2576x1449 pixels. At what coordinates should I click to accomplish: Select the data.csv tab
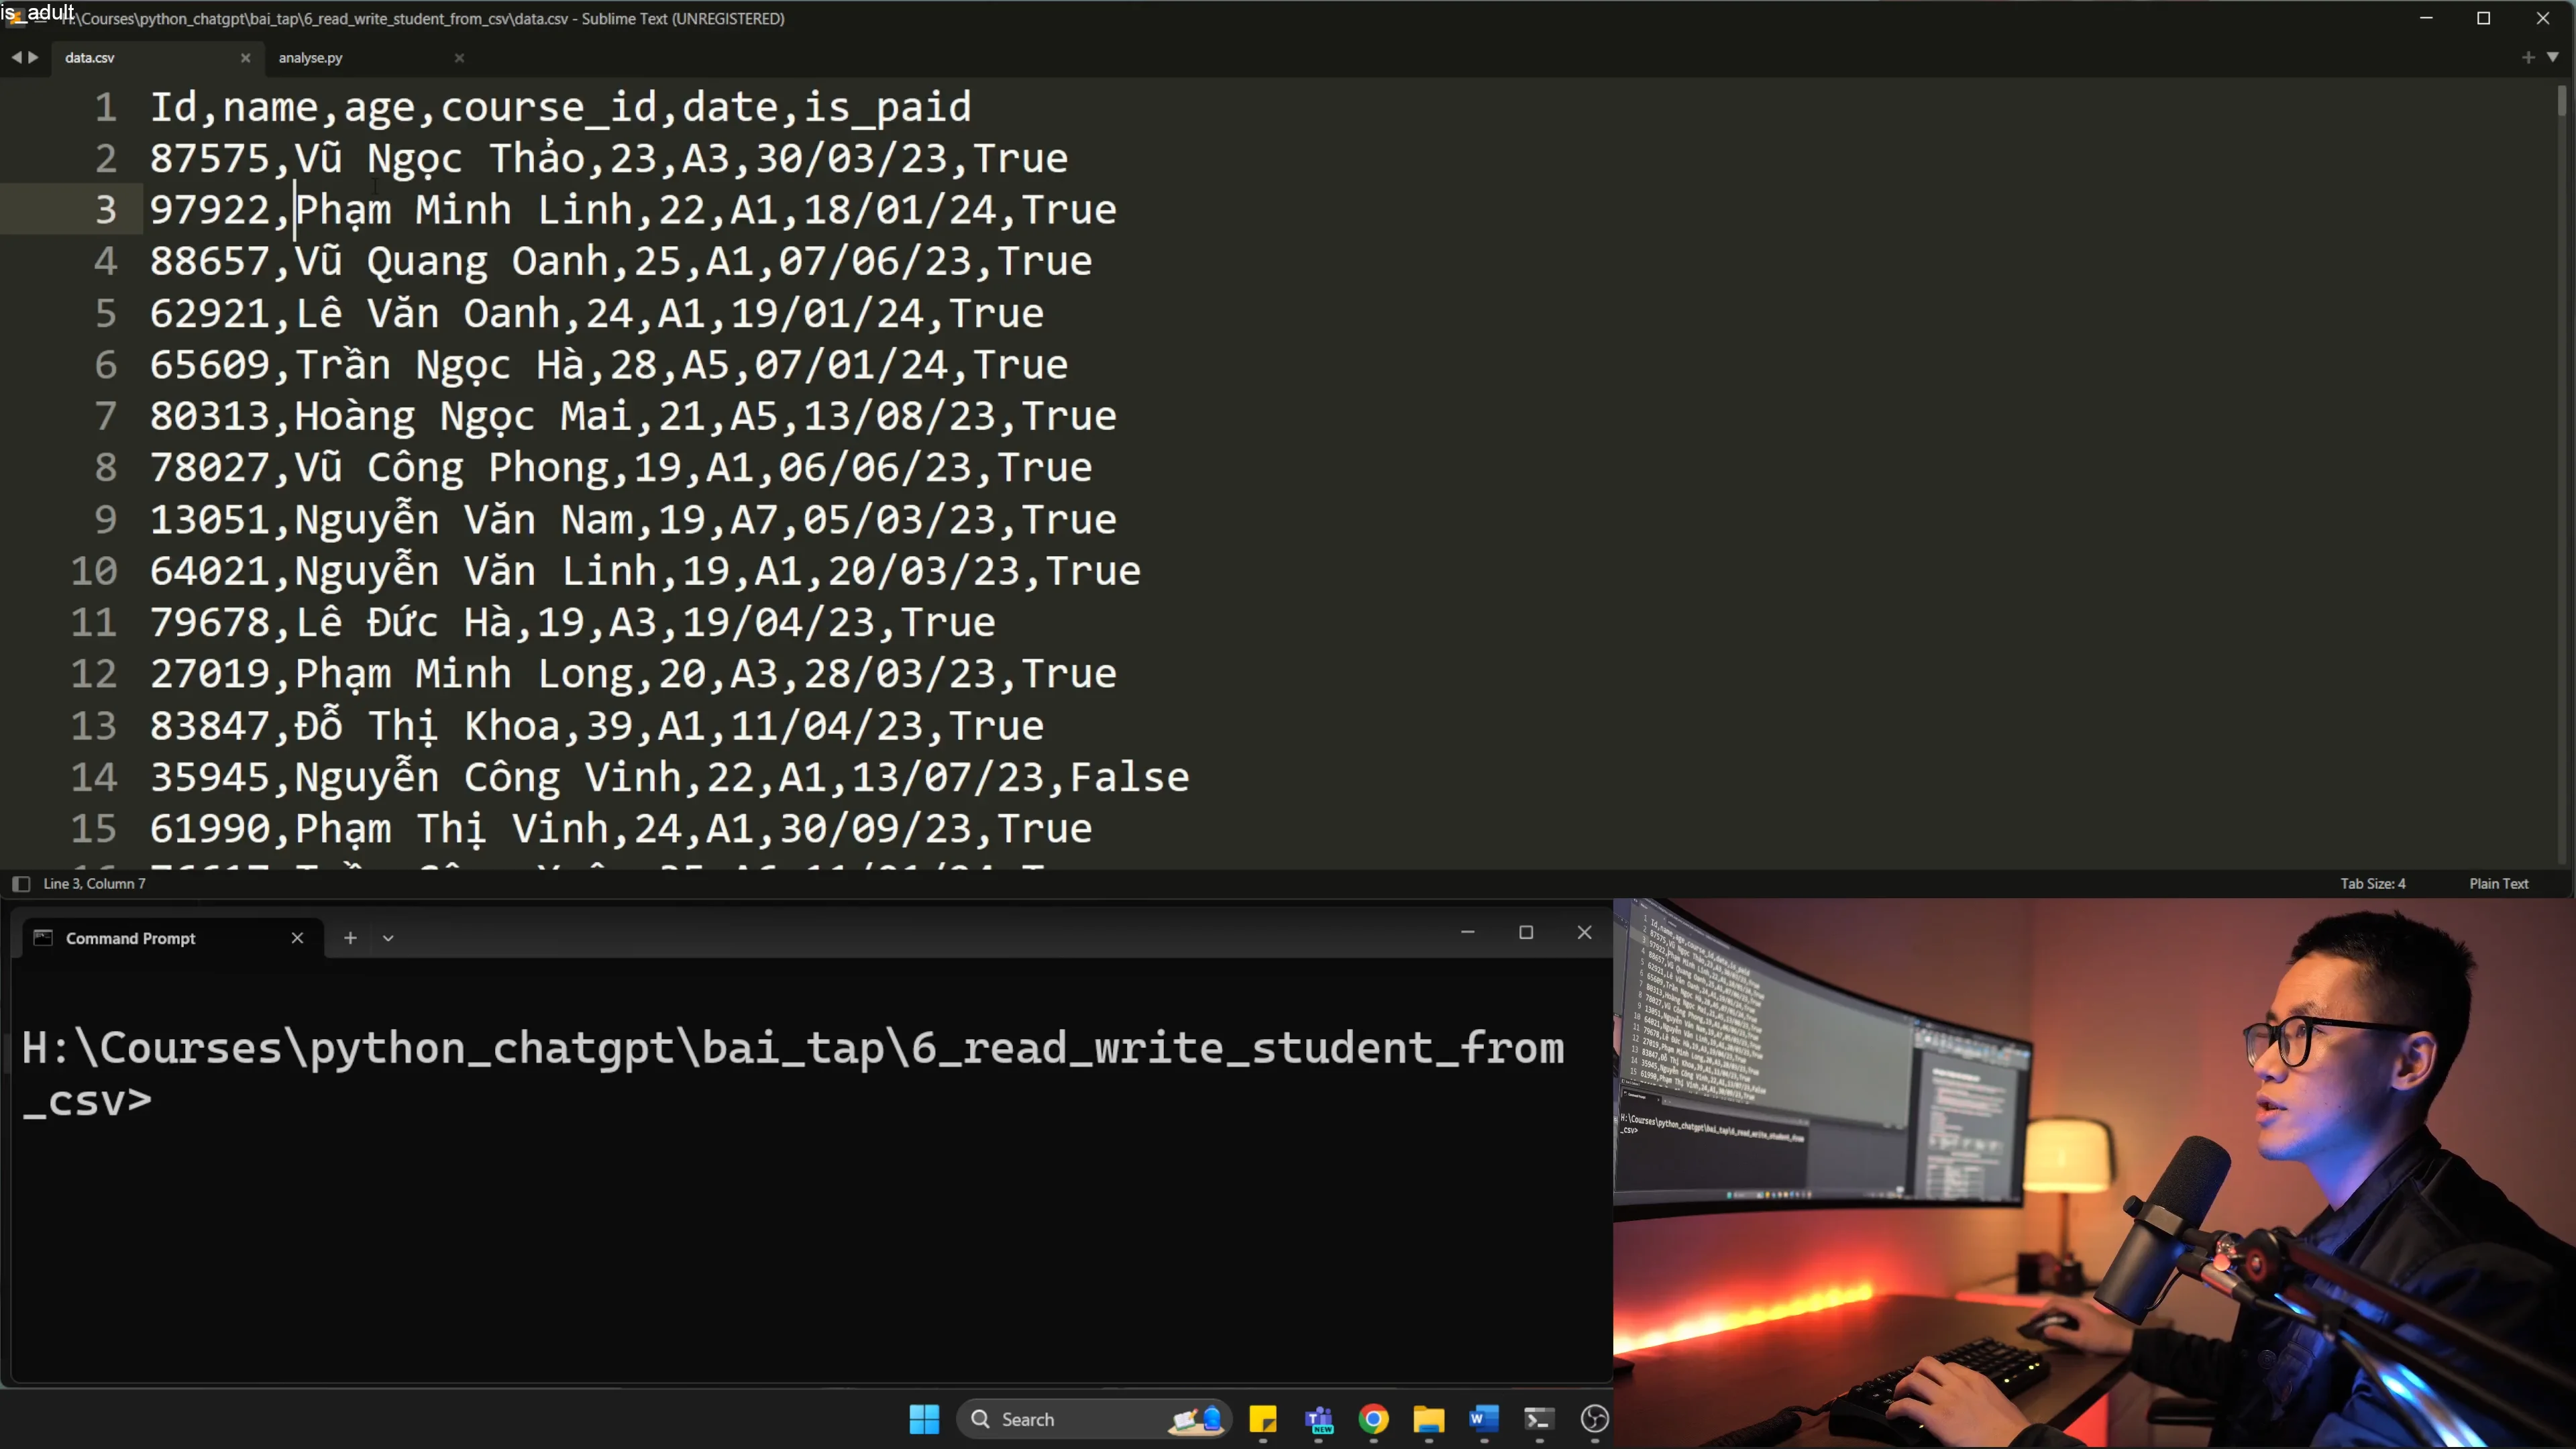(90, 58)
